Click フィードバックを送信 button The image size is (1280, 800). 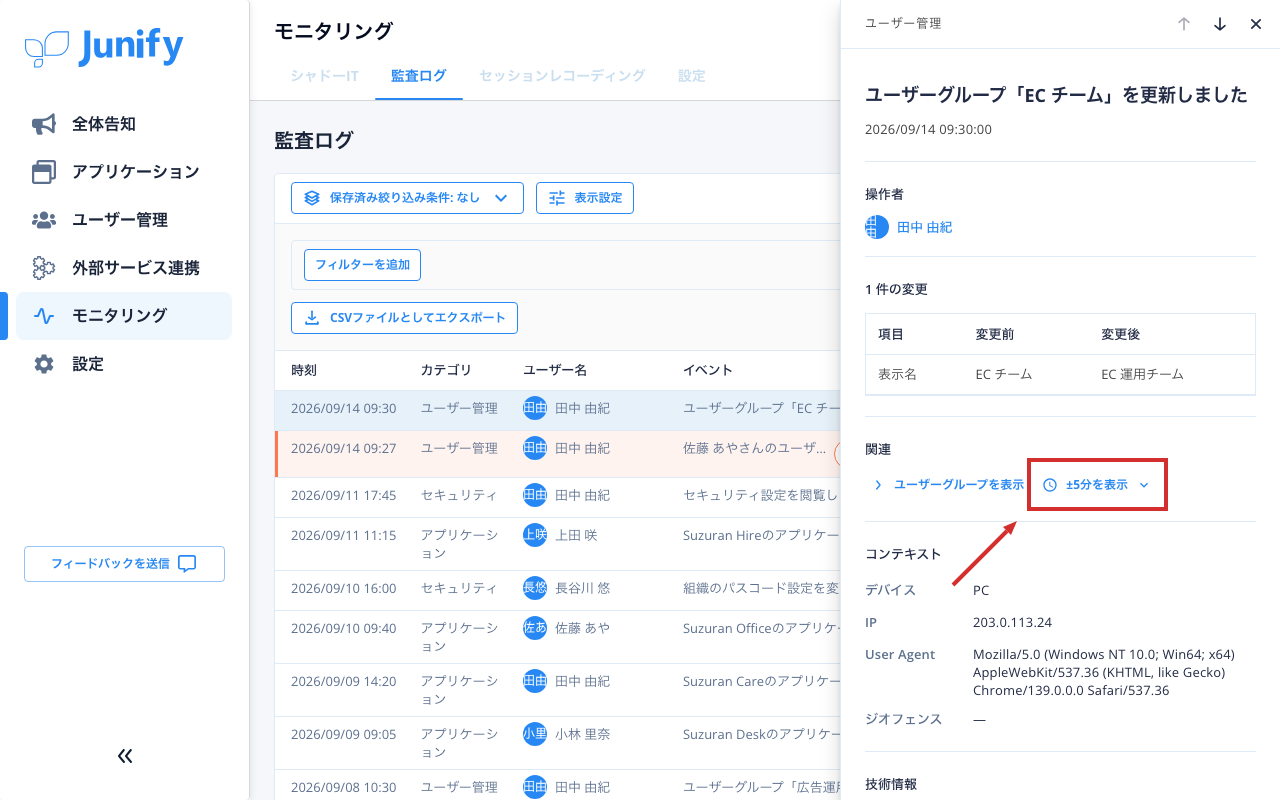tap(124, 564)
